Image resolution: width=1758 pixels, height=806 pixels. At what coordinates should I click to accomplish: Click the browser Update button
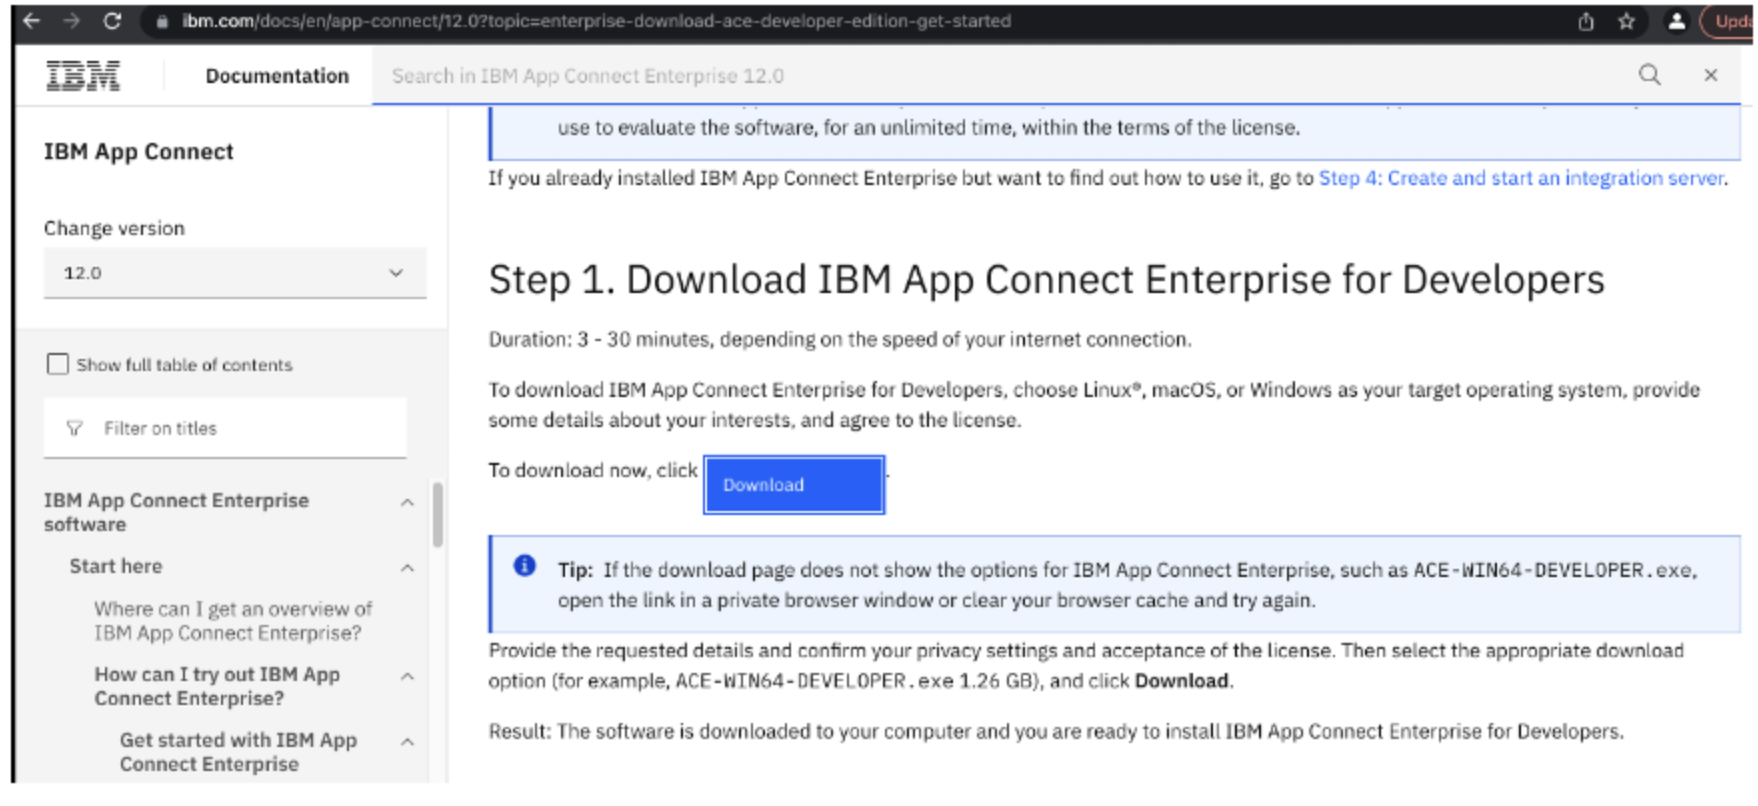[1731, 21]
